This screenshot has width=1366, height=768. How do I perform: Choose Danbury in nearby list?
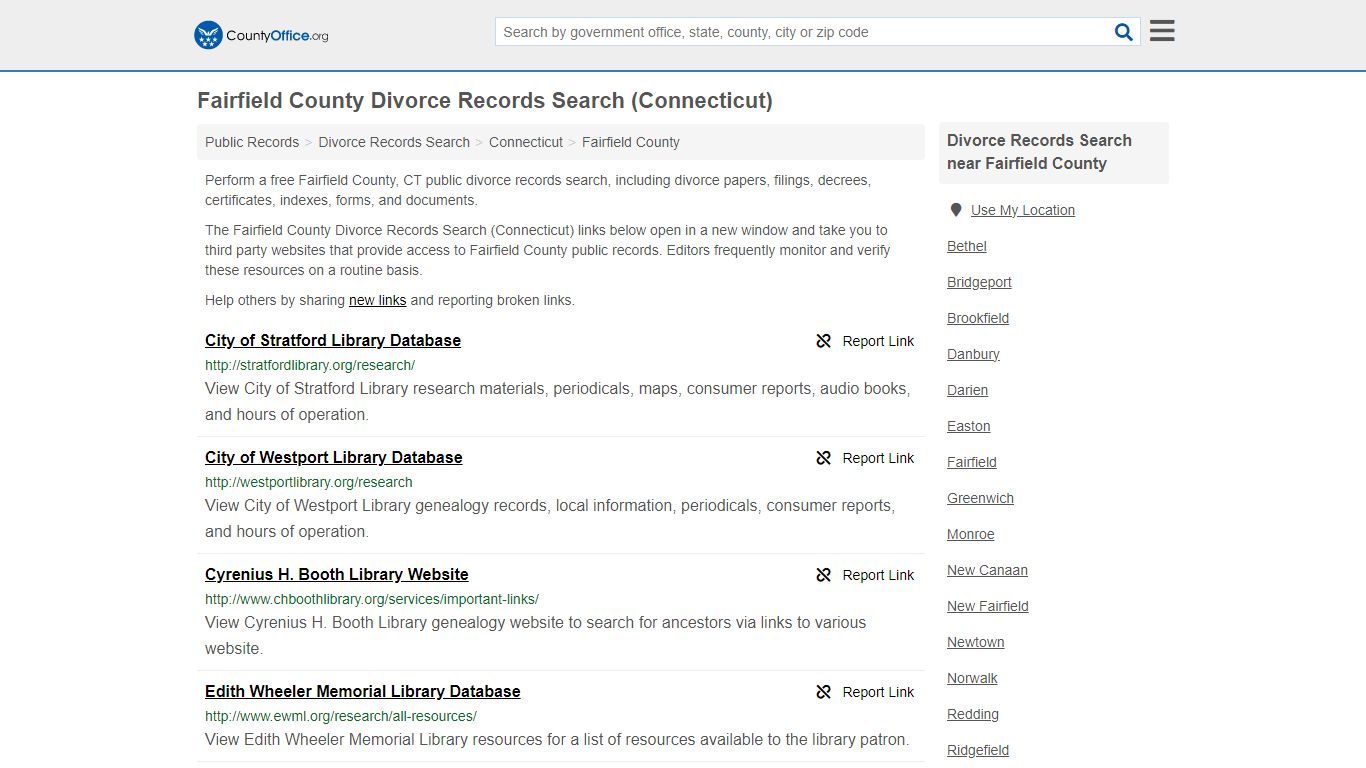973,354
